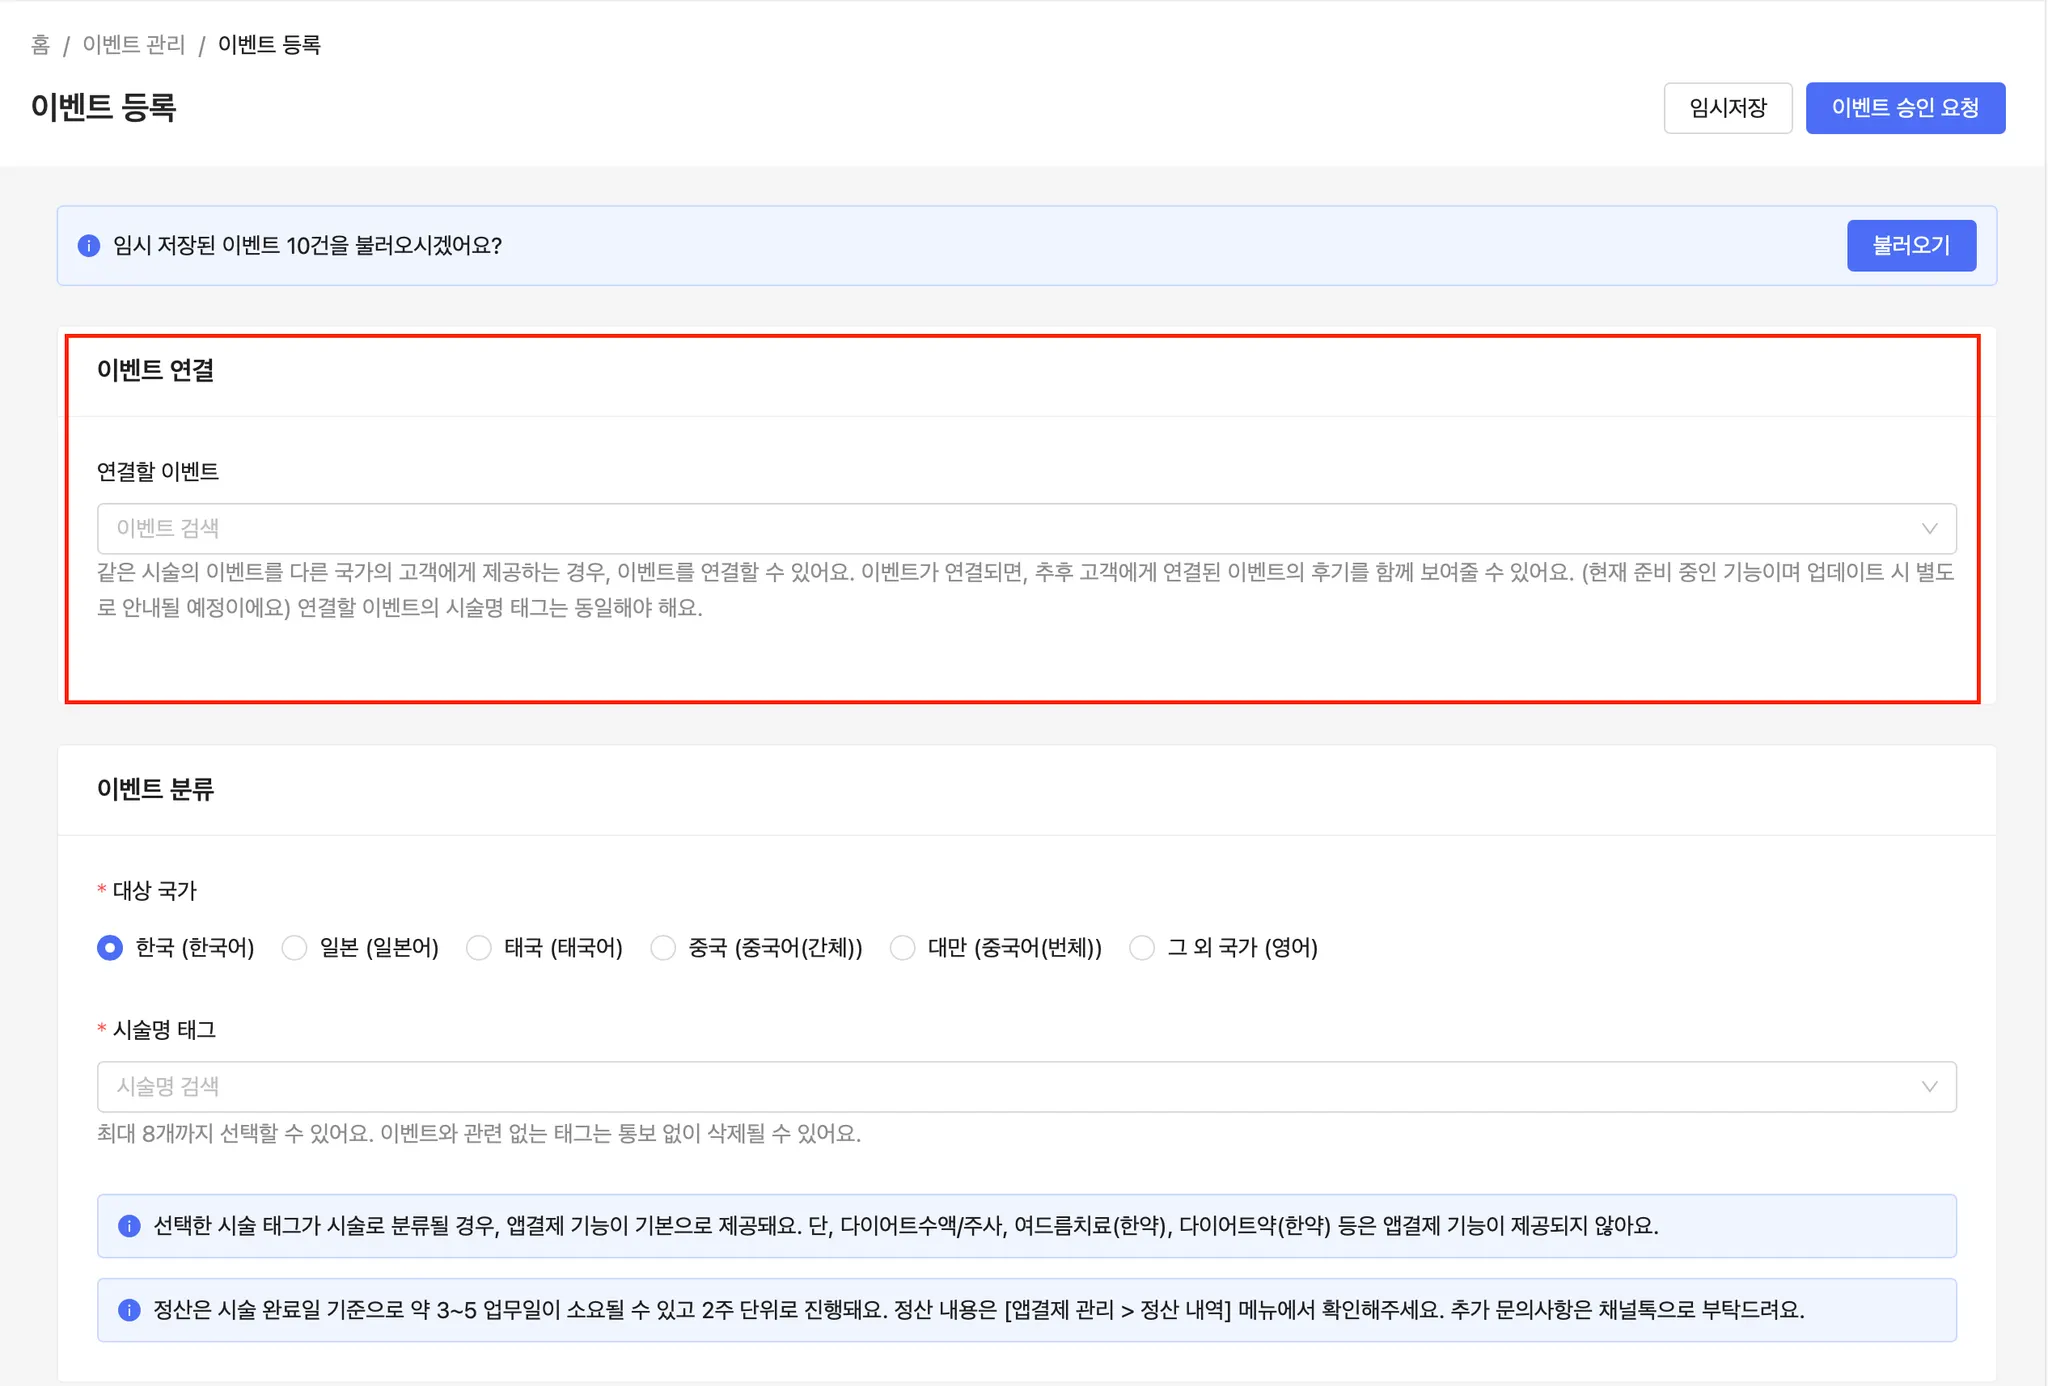
Task: Click info icon beside 앱결제 notice
Action: [129, 1226]
